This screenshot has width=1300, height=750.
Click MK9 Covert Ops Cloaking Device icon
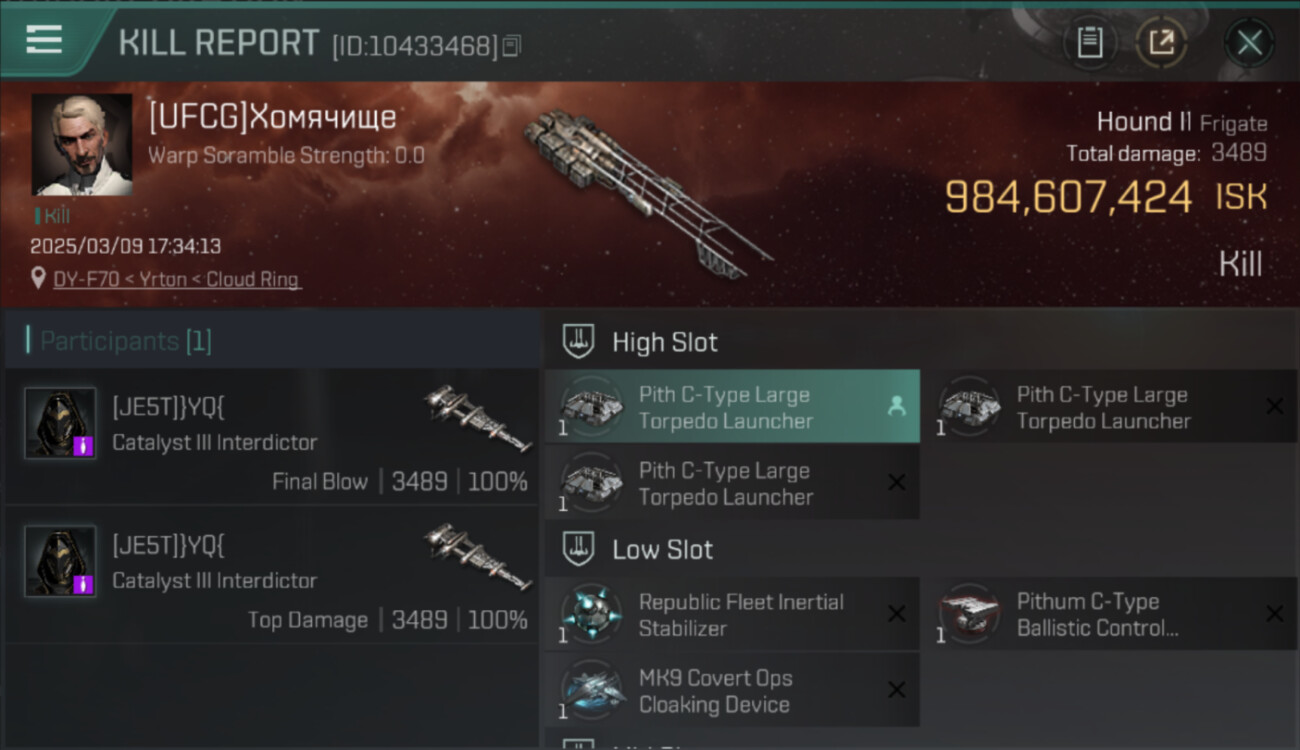click(x=592, y=690)
